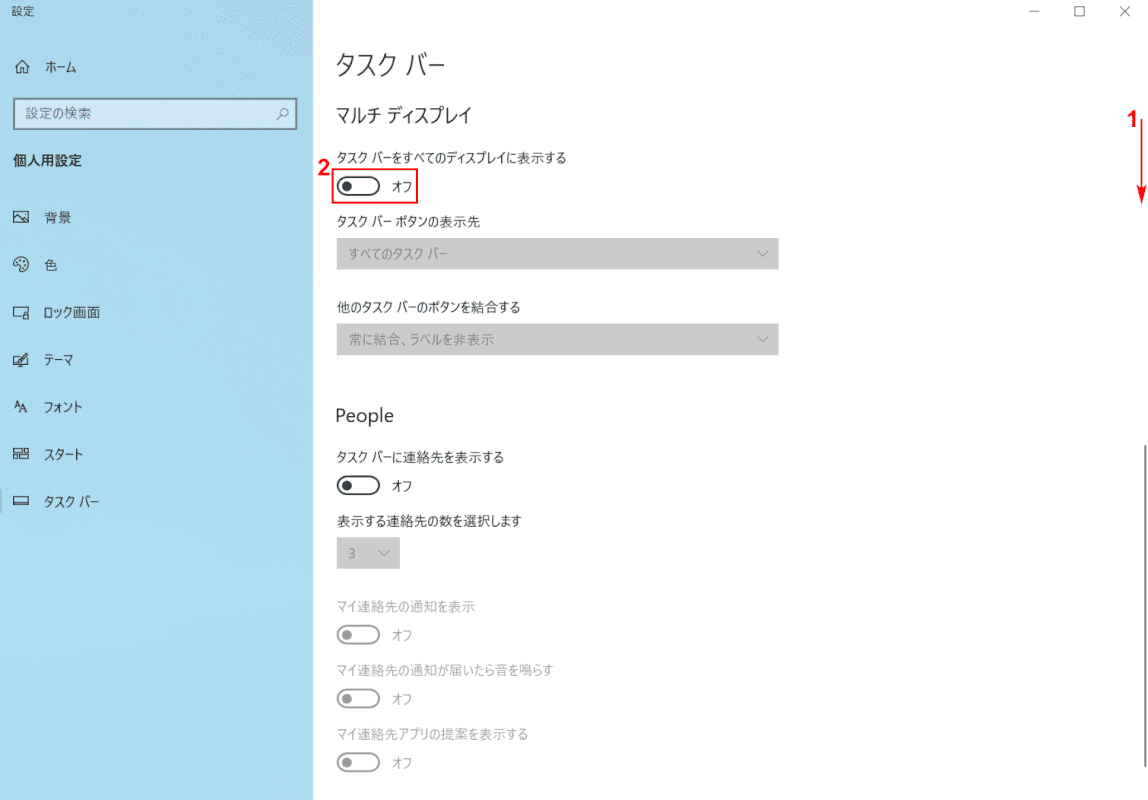
Task: Click the 個人用設定 section title
Action: coord(48,160)
